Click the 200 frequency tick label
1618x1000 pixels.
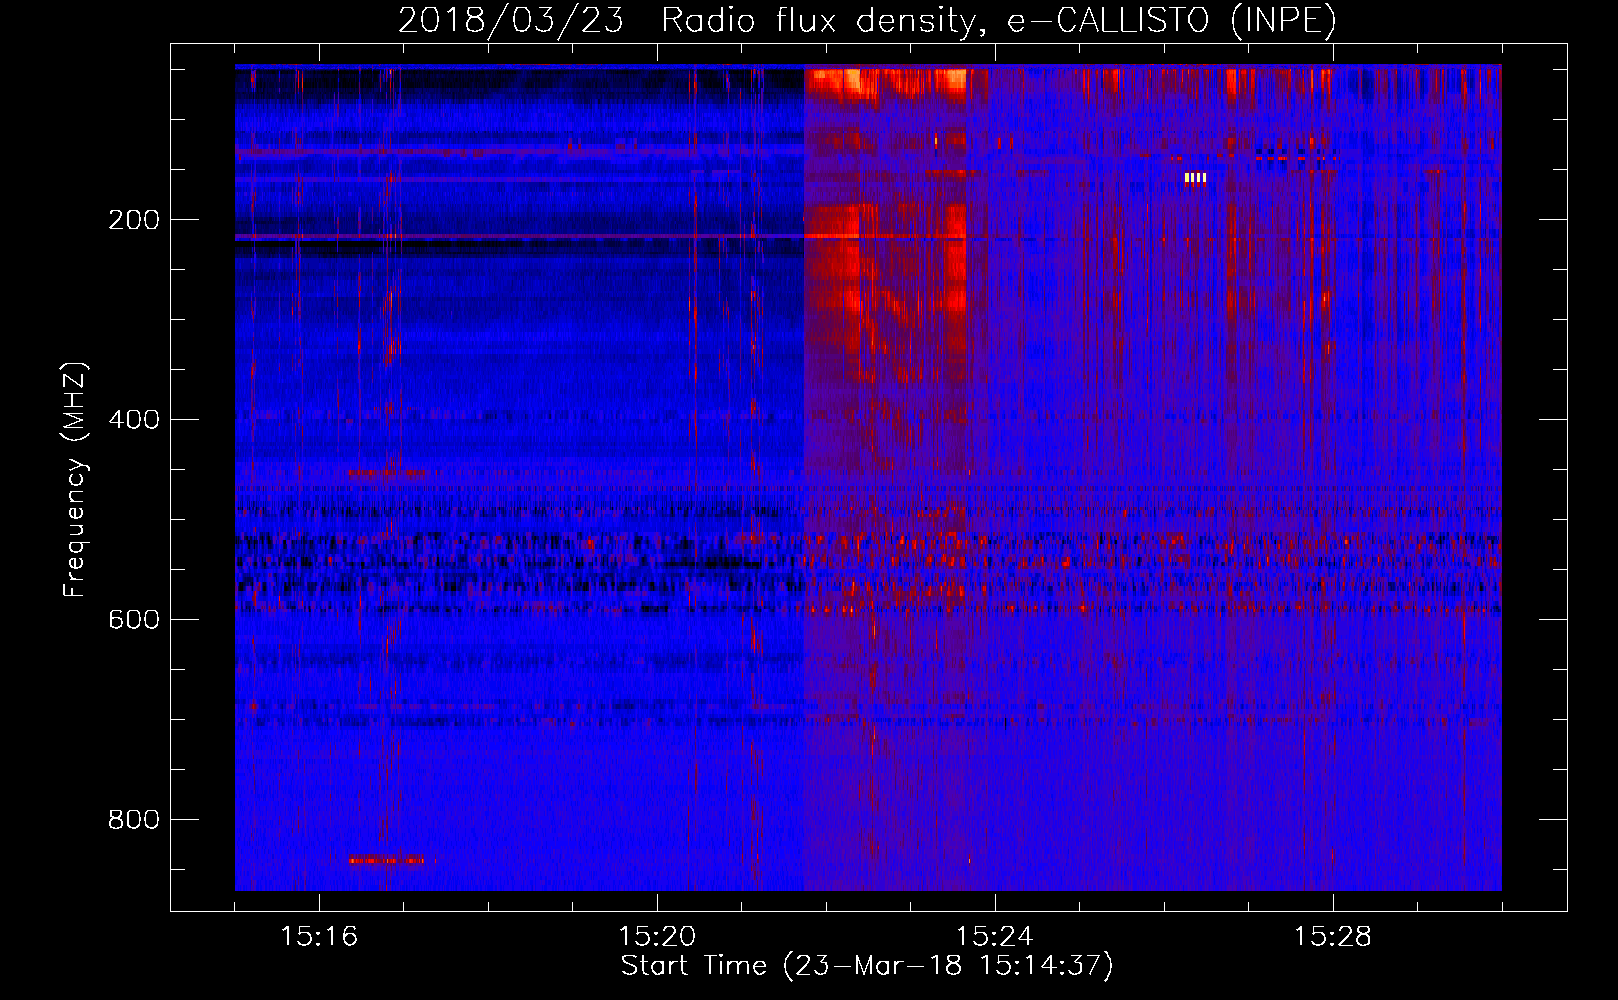click(134, 220)
